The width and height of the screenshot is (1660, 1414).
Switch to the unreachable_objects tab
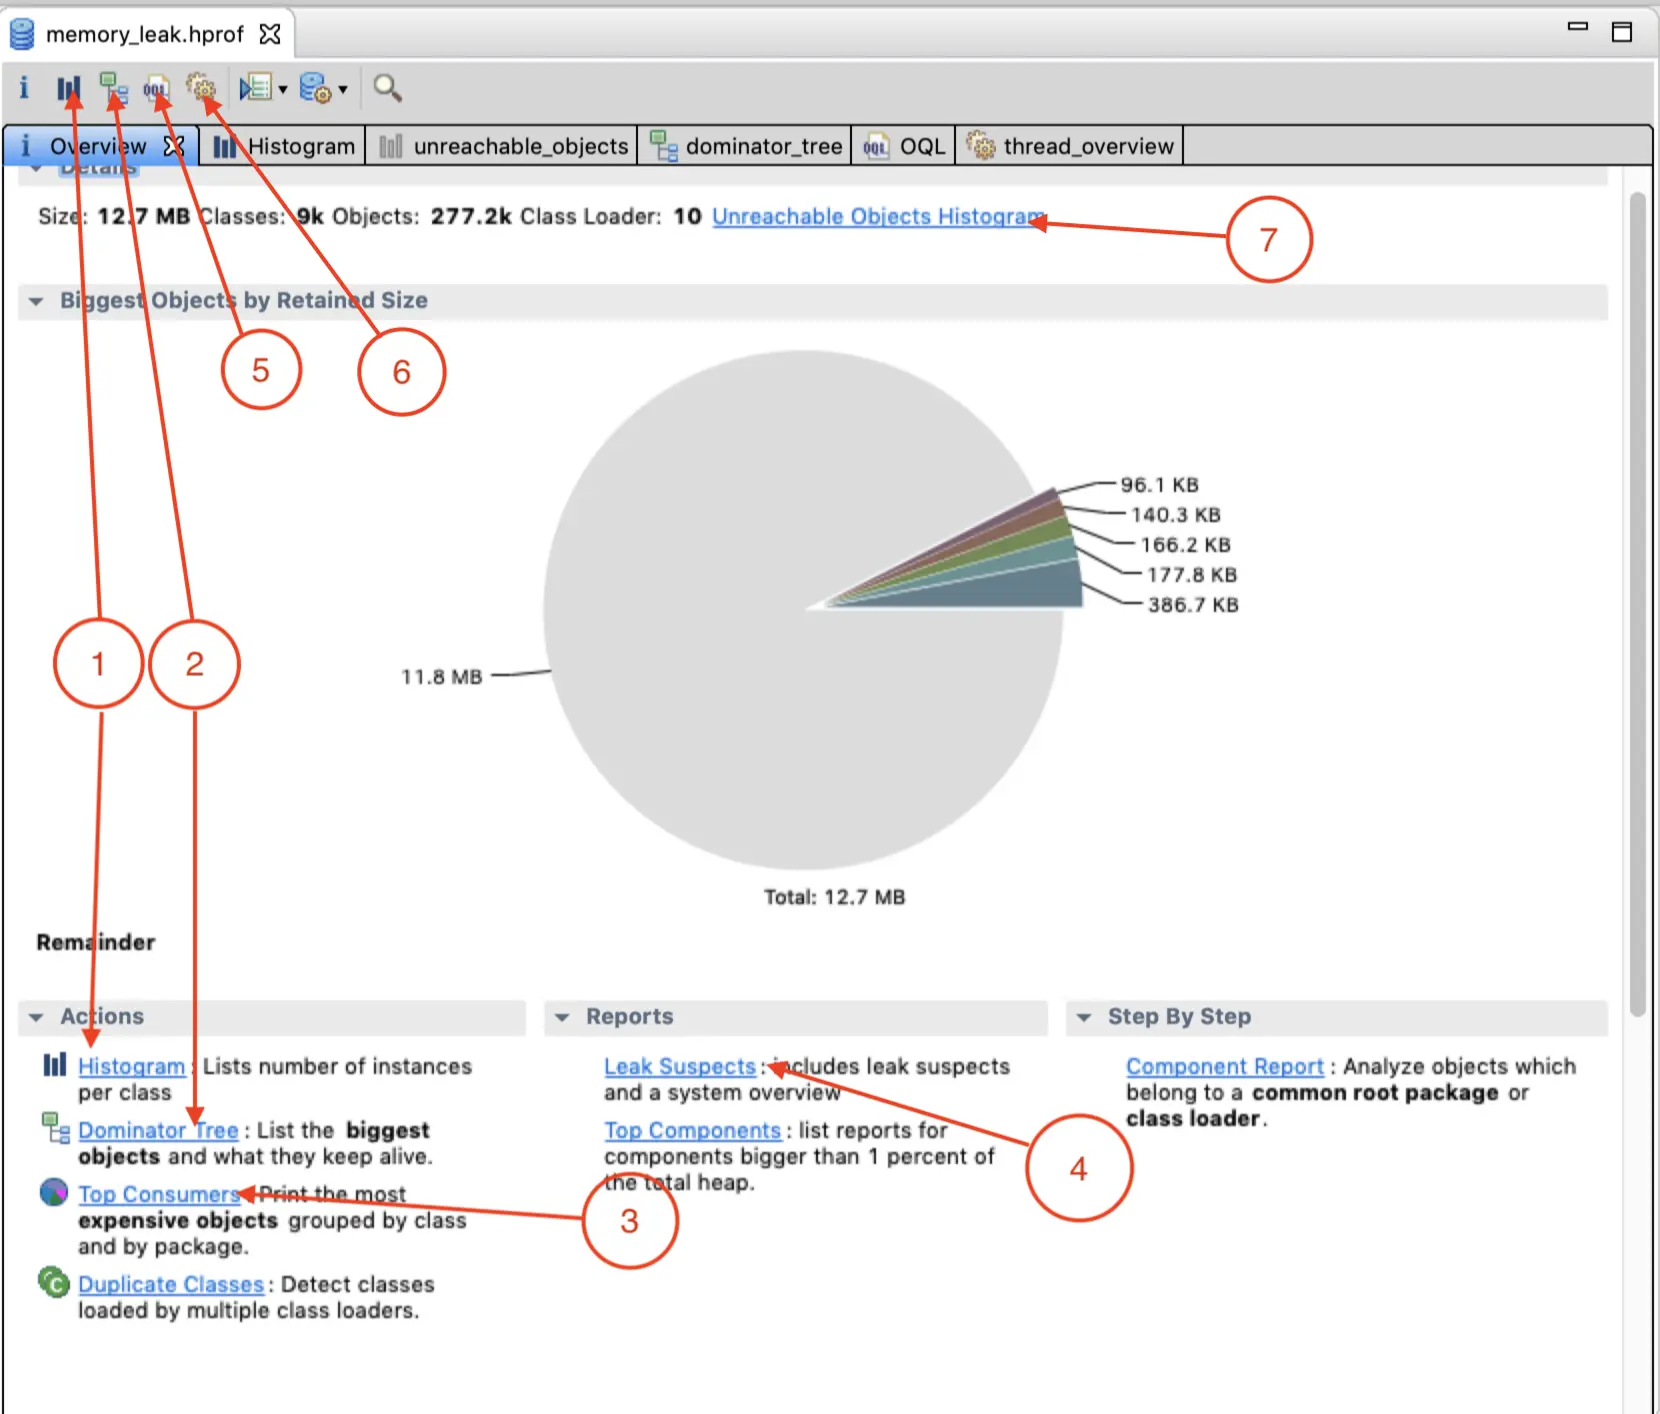click(x=503, y=146)
